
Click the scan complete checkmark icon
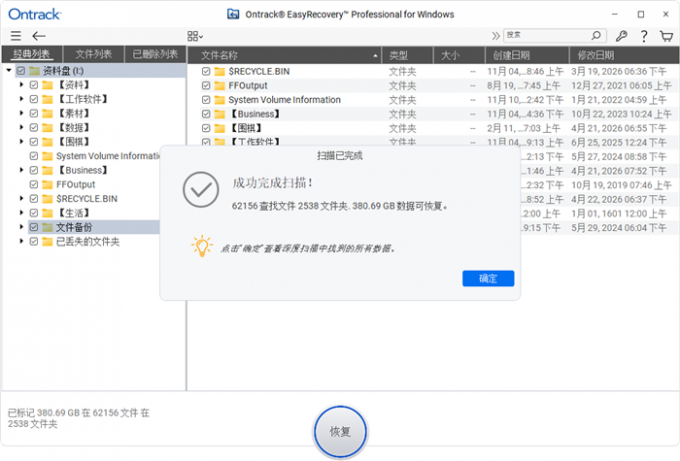pyautogui.click(x=200, y=190)
